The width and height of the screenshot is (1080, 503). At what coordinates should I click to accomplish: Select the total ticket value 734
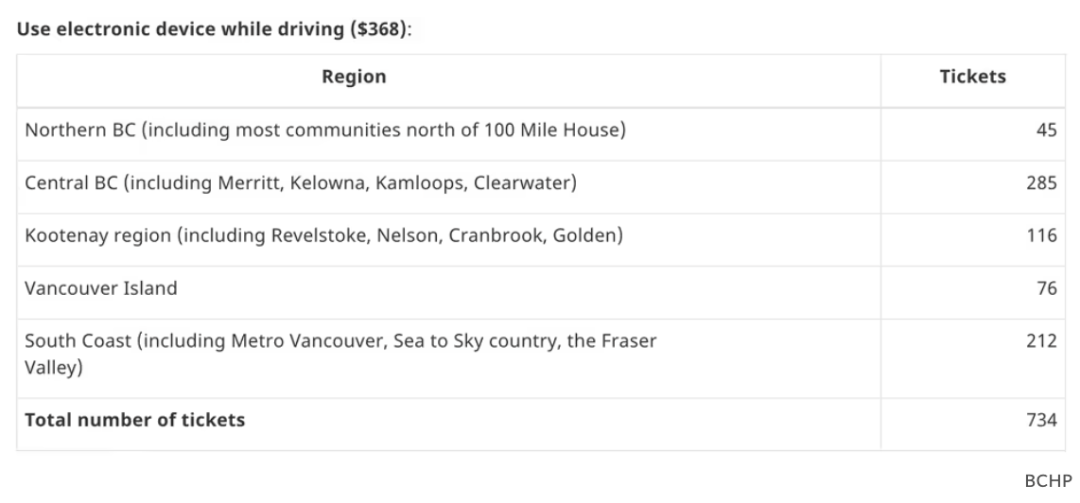tap(1041, 420)
